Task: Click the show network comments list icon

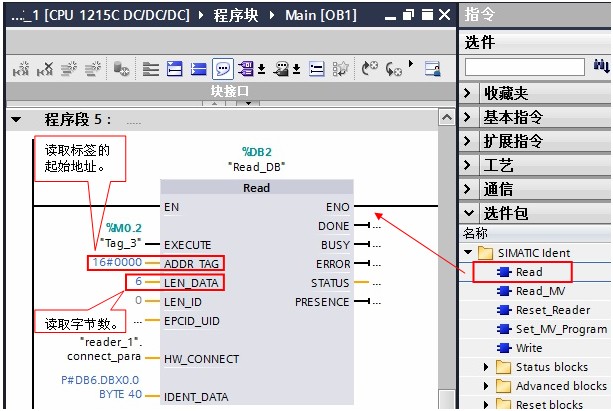Action: pyautogui.click(x=317, y=69)
